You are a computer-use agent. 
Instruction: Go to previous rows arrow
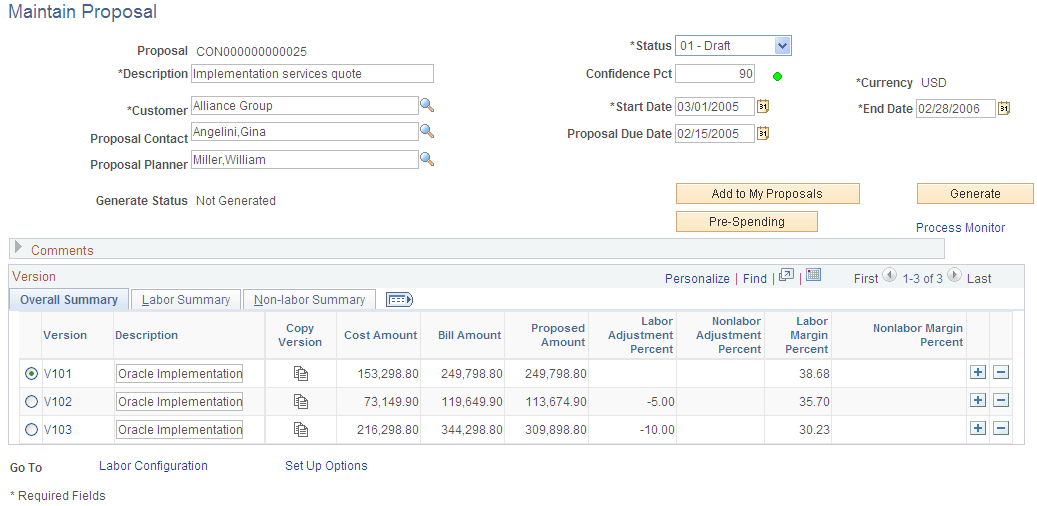(x=890, y=275)
